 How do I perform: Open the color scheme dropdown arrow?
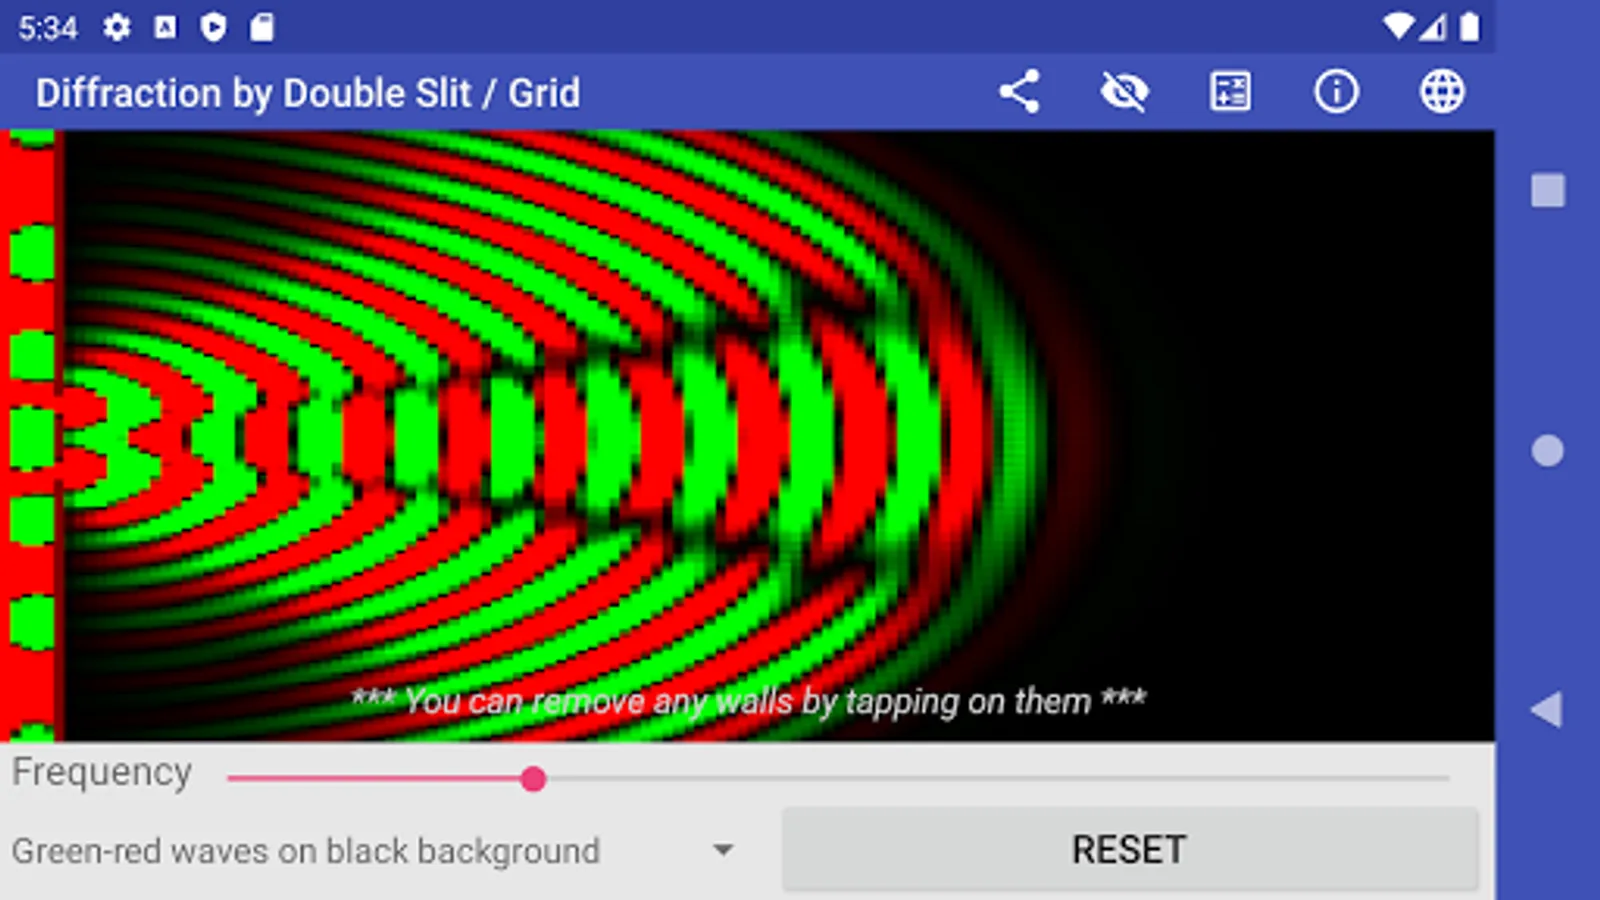pyautogui.click(x=723, y=851)
